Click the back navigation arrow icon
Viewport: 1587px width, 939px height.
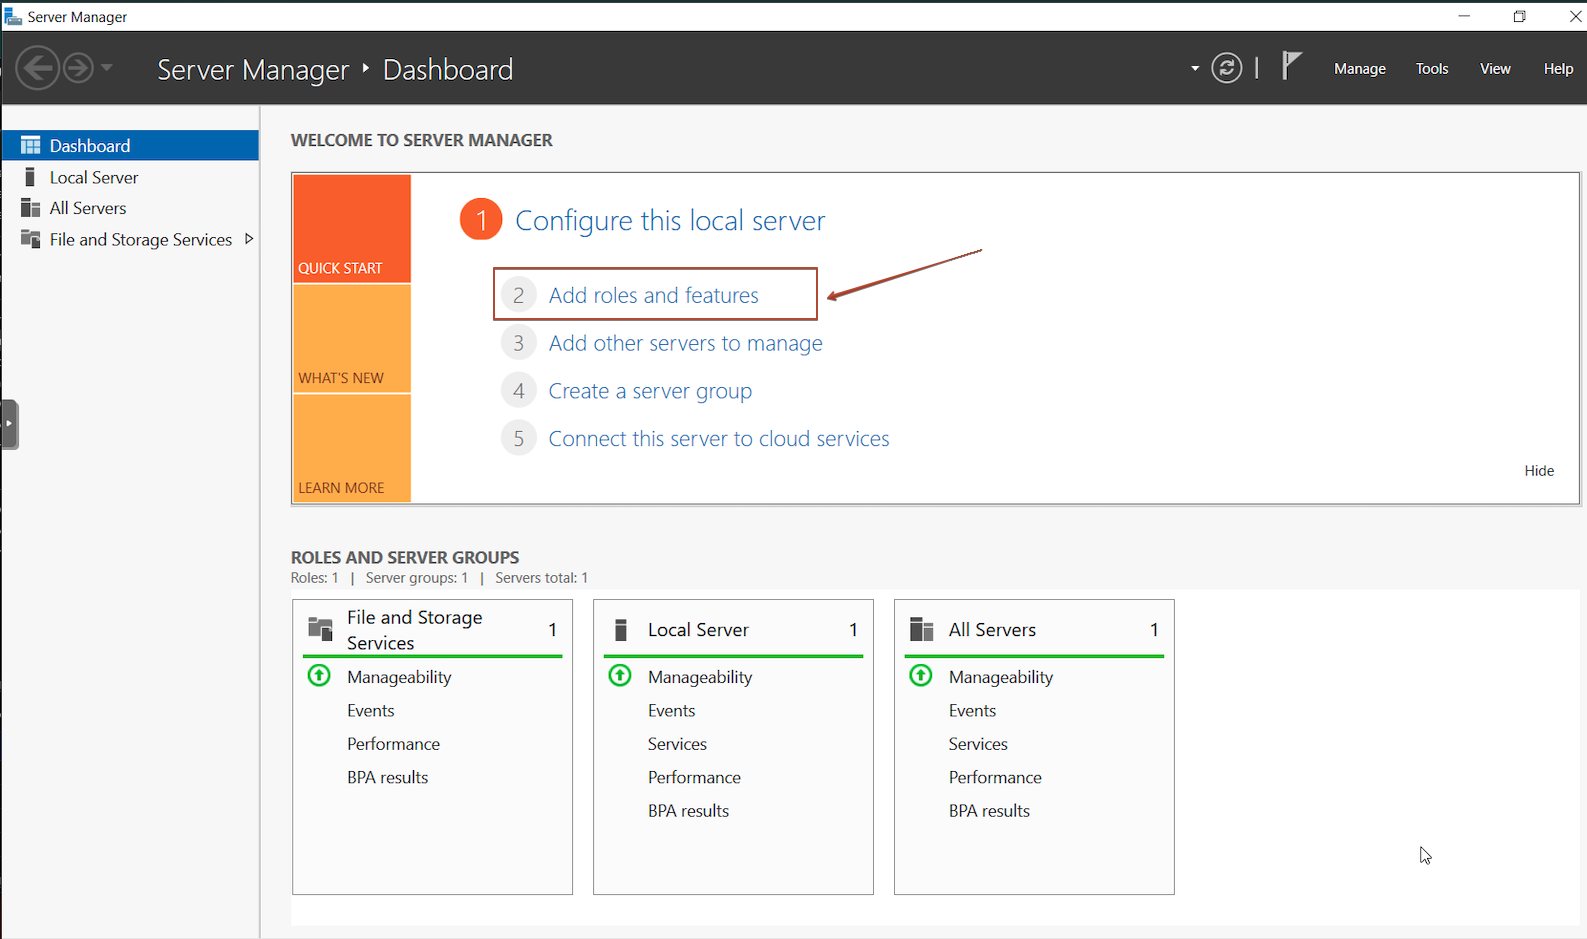38,68
